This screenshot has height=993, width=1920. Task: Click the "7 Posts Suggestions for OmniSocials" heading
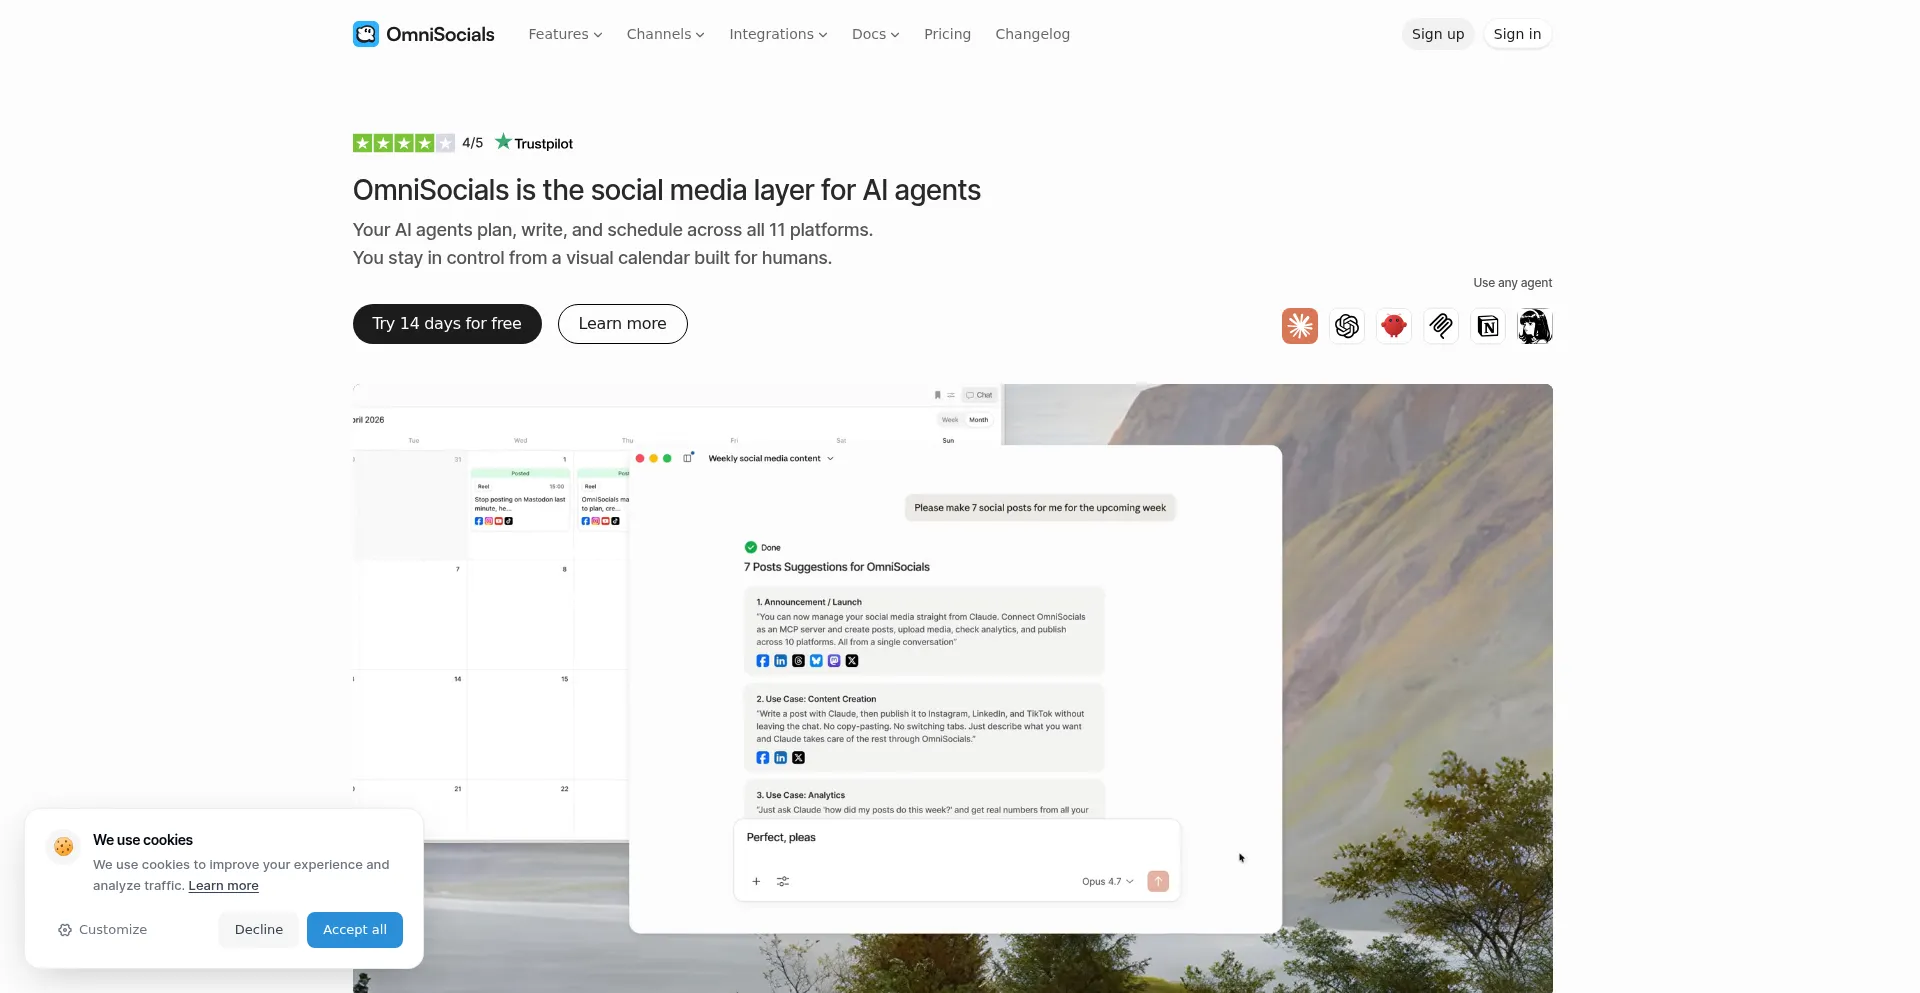[837, 567]
